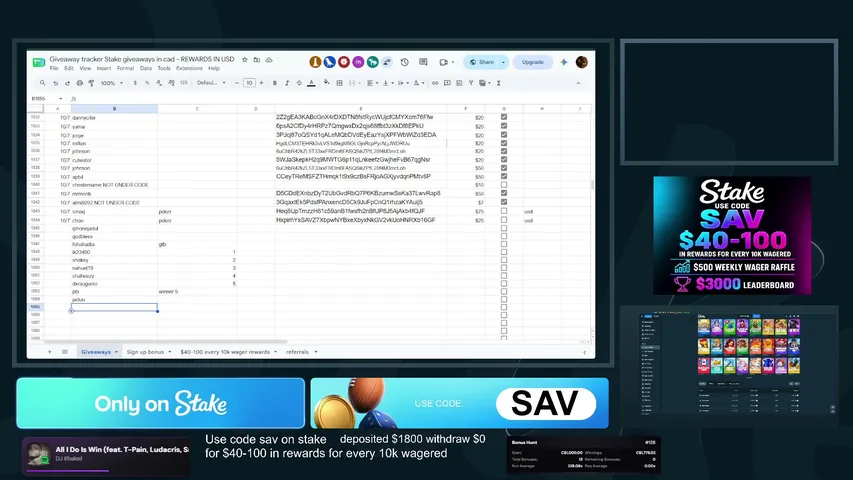Image resolution: width=853 pixels, height=480 pixels.
Task: Insert a chart from the toolbar
Action: click(x=459, y=83)
